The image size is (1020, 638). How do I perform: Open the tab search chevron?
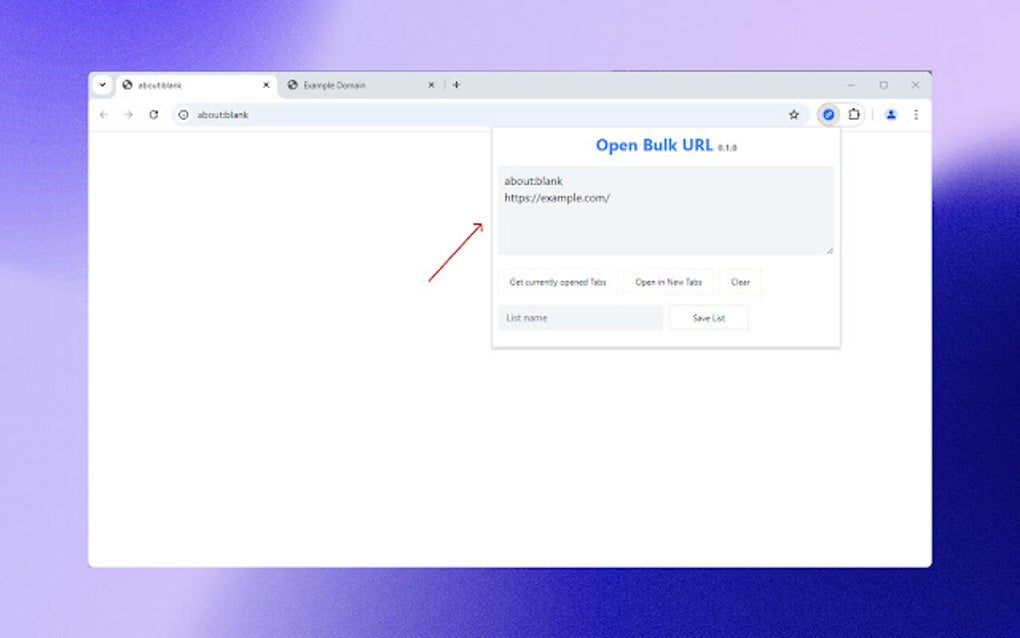click(101, 85)
